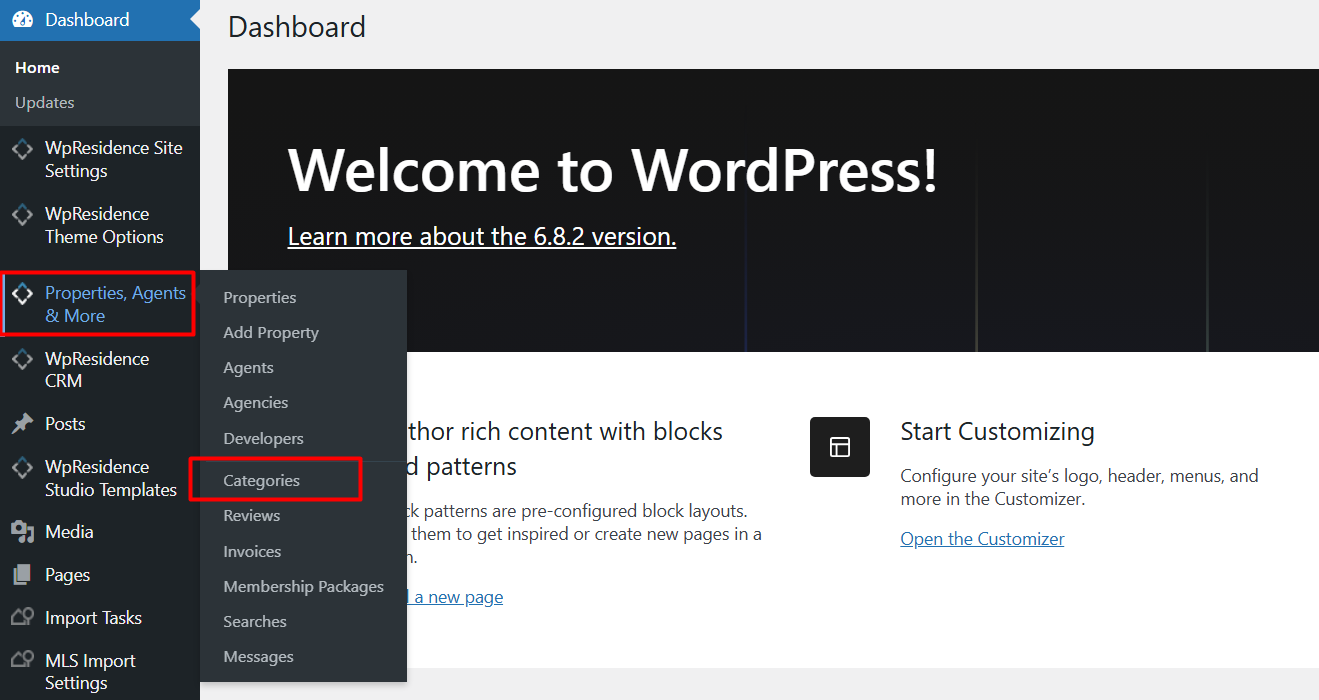Open Categories in the flyout submenu
The height and width of the screenshot is (700, 1319).
pyautogui.click(x=261, y=481)
